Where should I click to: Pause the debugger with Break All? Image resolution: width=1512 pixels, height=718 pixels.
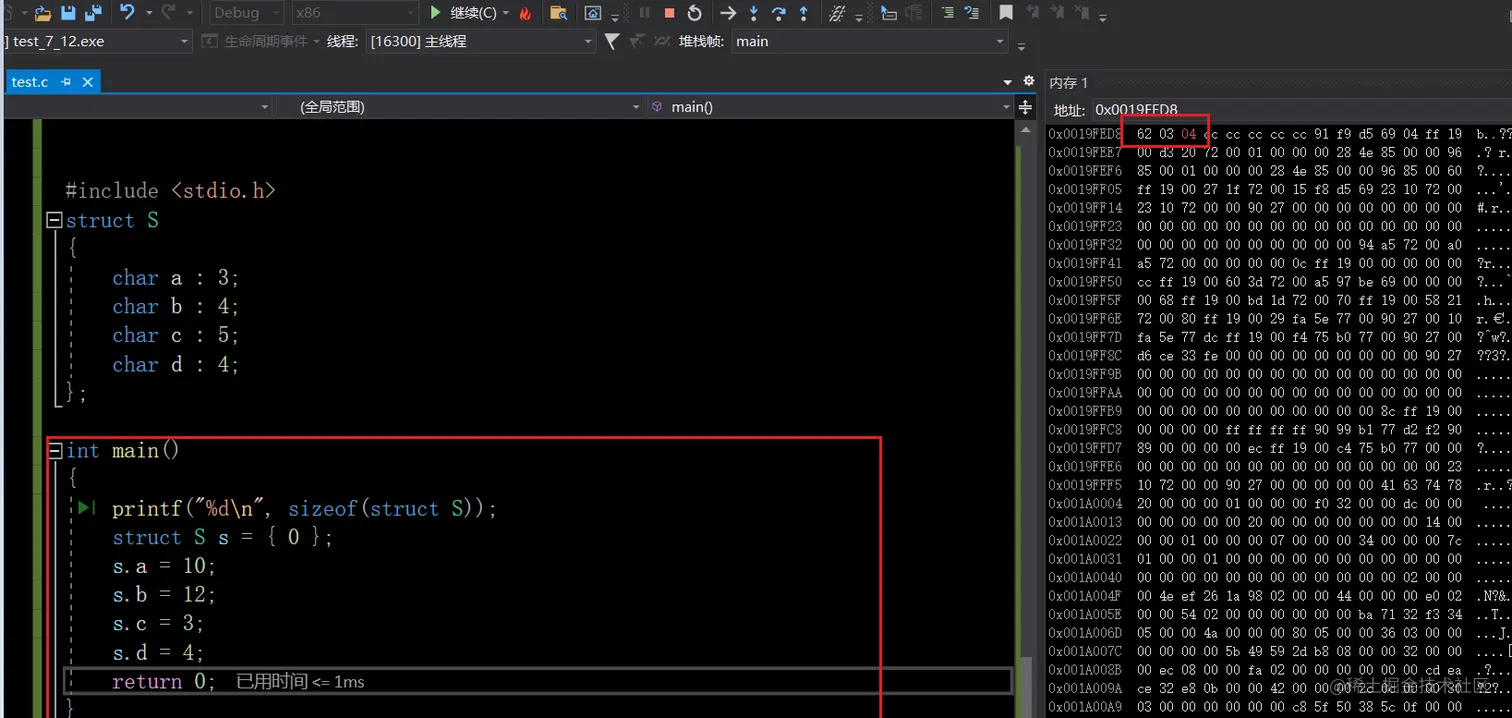tap(644, 13)
